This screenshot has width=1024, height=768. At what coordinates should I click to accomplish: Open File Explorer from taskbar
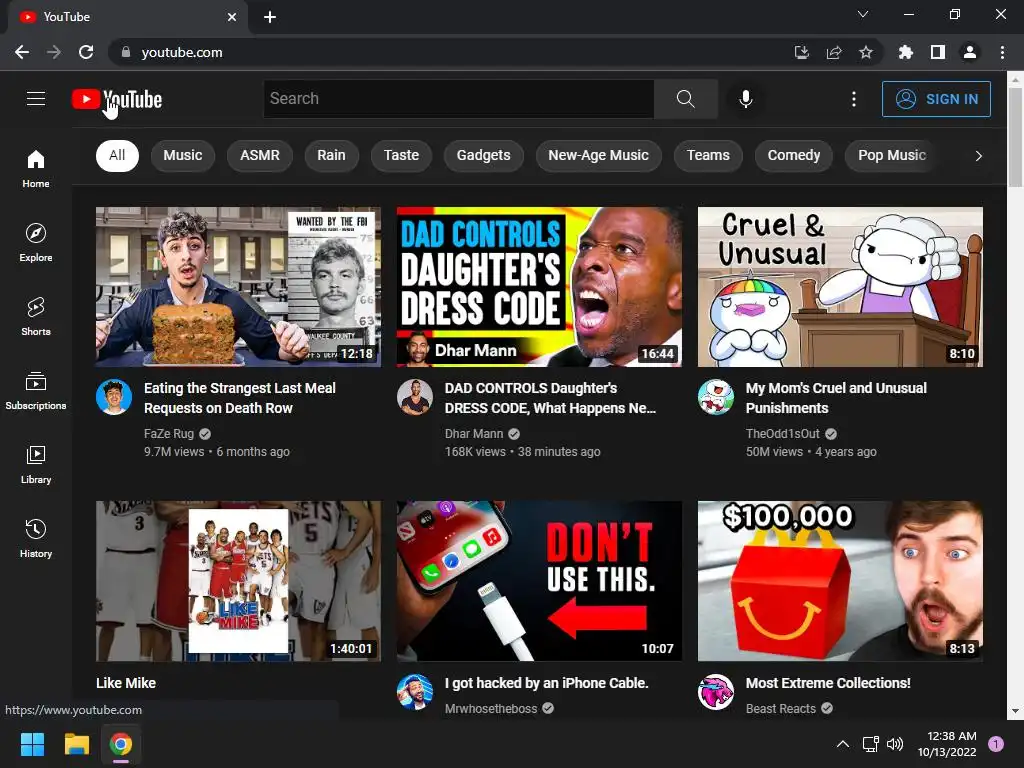coord(76,744)
